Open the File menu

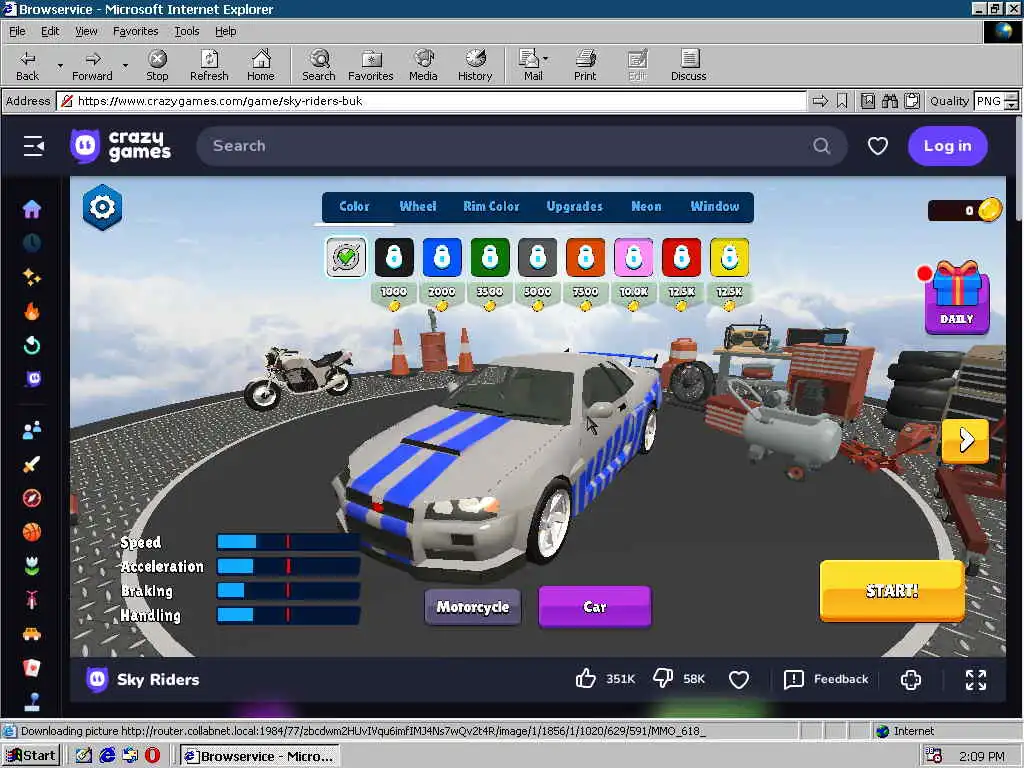pyautogui.click(x=17, y=31)
